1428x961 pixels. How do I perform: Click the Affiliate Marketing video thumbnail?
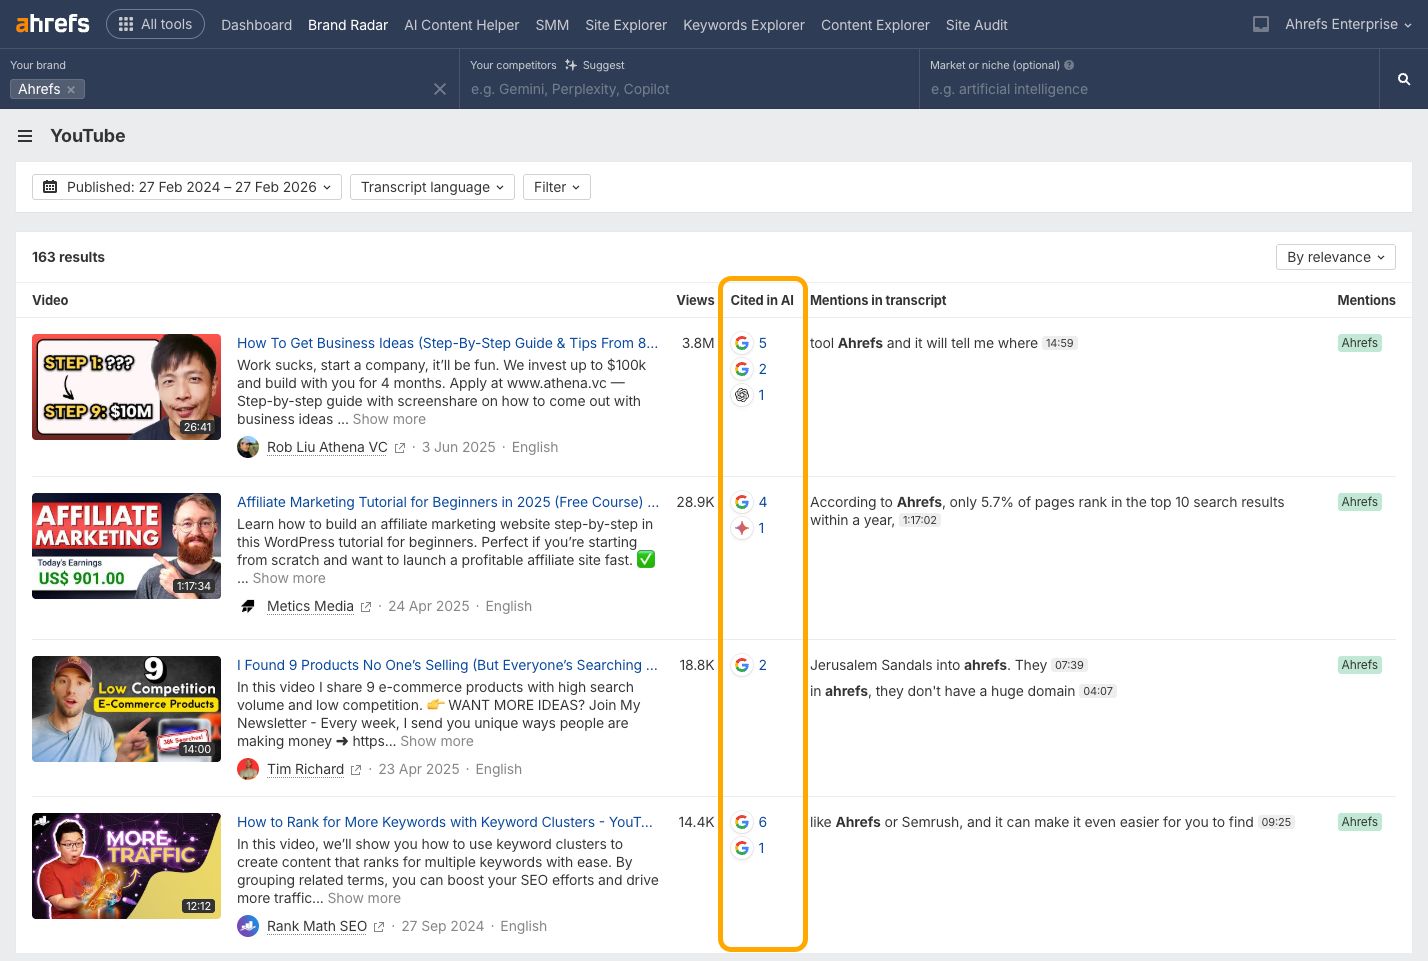tap(126, 546)
